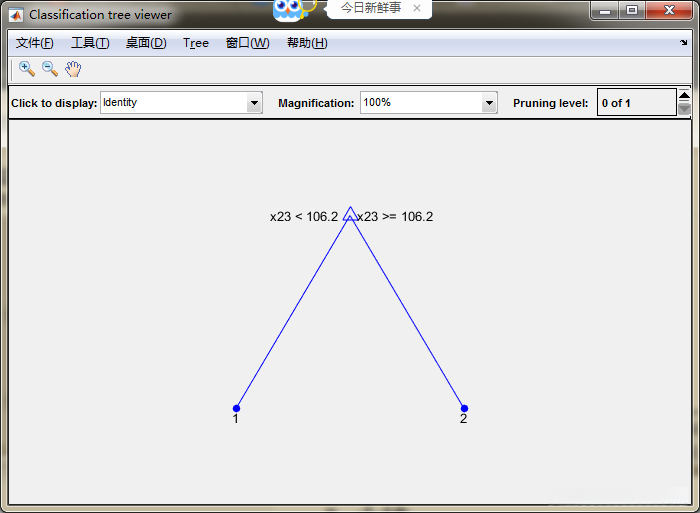Select the zoom in magnifier tool

(x=27, y=69)
